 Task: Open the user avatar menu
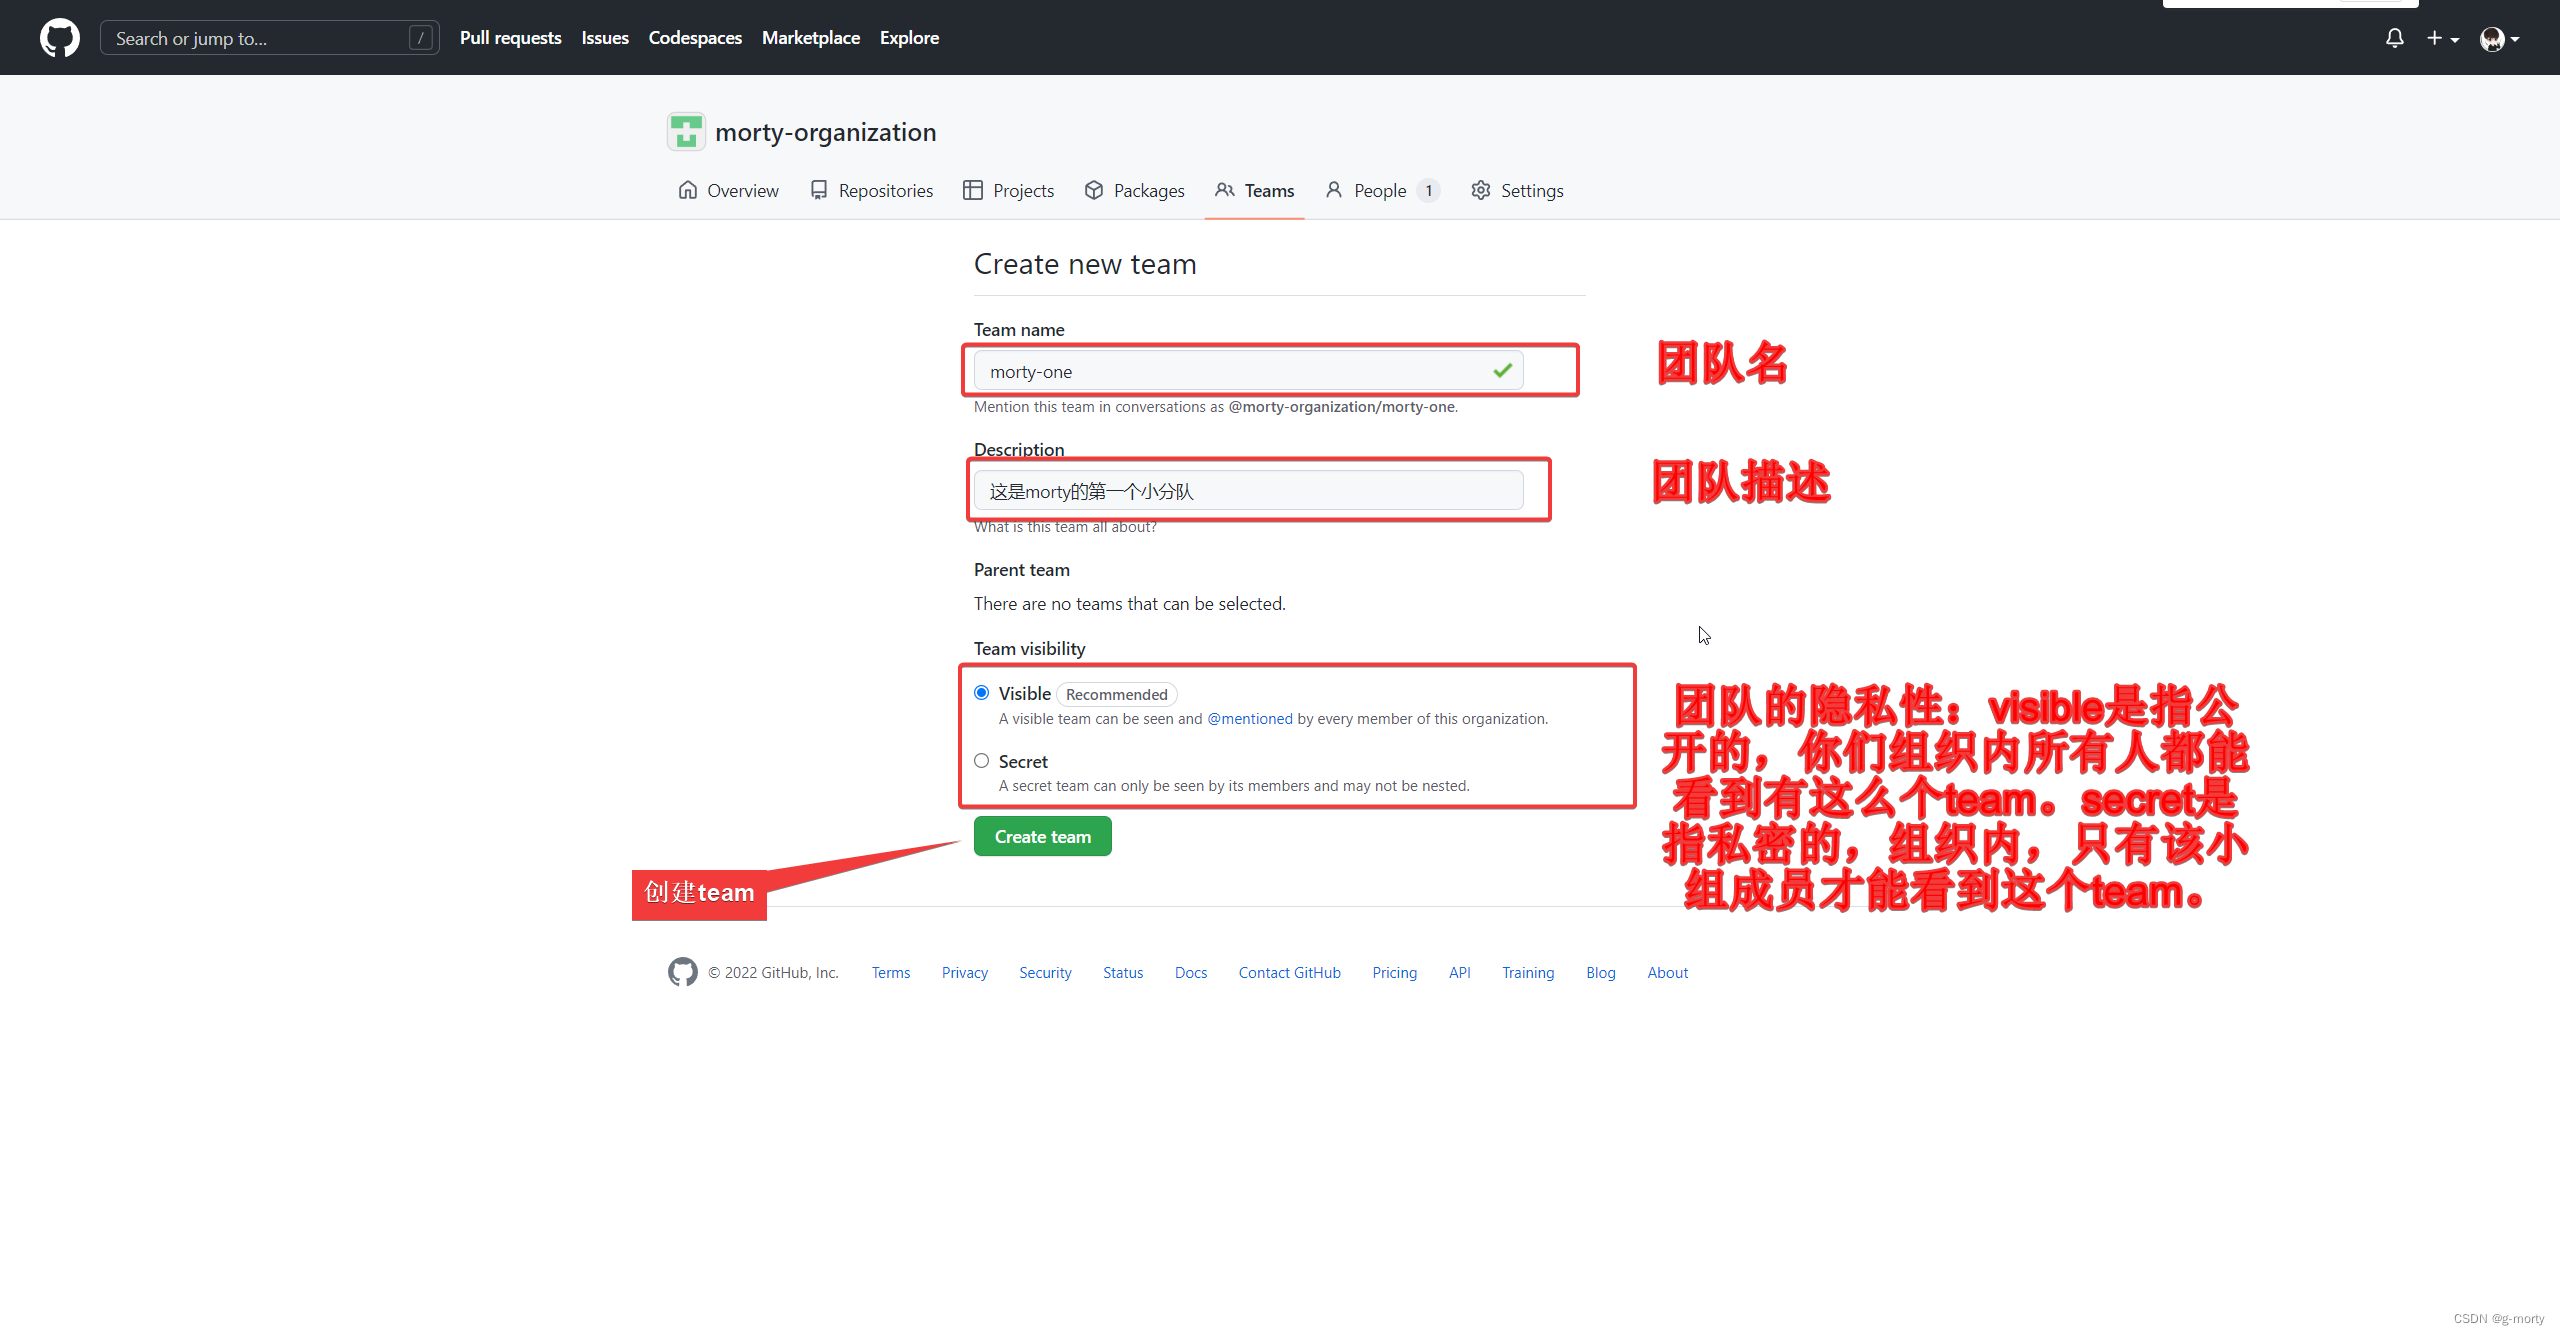[x=2499, y=38]
